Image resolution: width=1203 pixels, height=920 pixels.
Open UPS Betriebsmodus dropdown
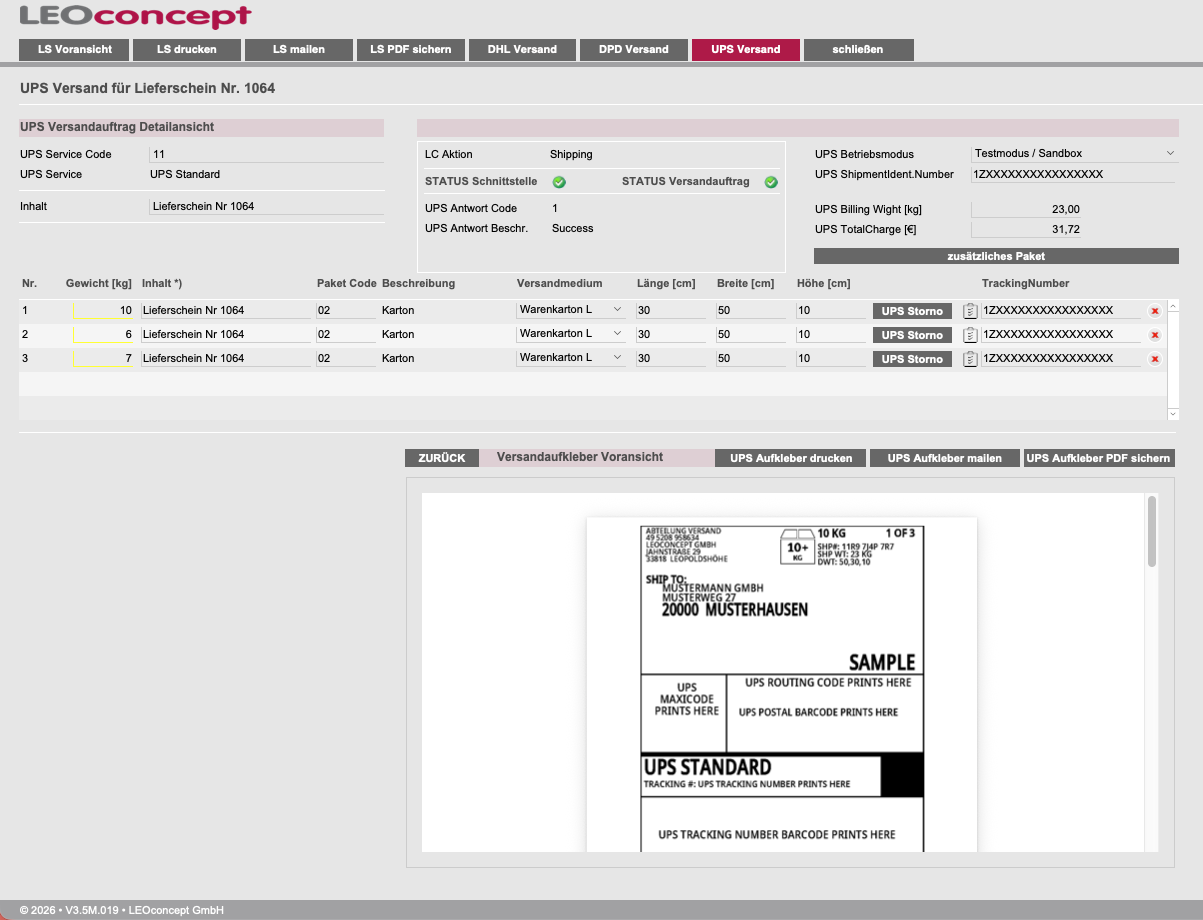pyautogui.click(x=1075, y=153)
